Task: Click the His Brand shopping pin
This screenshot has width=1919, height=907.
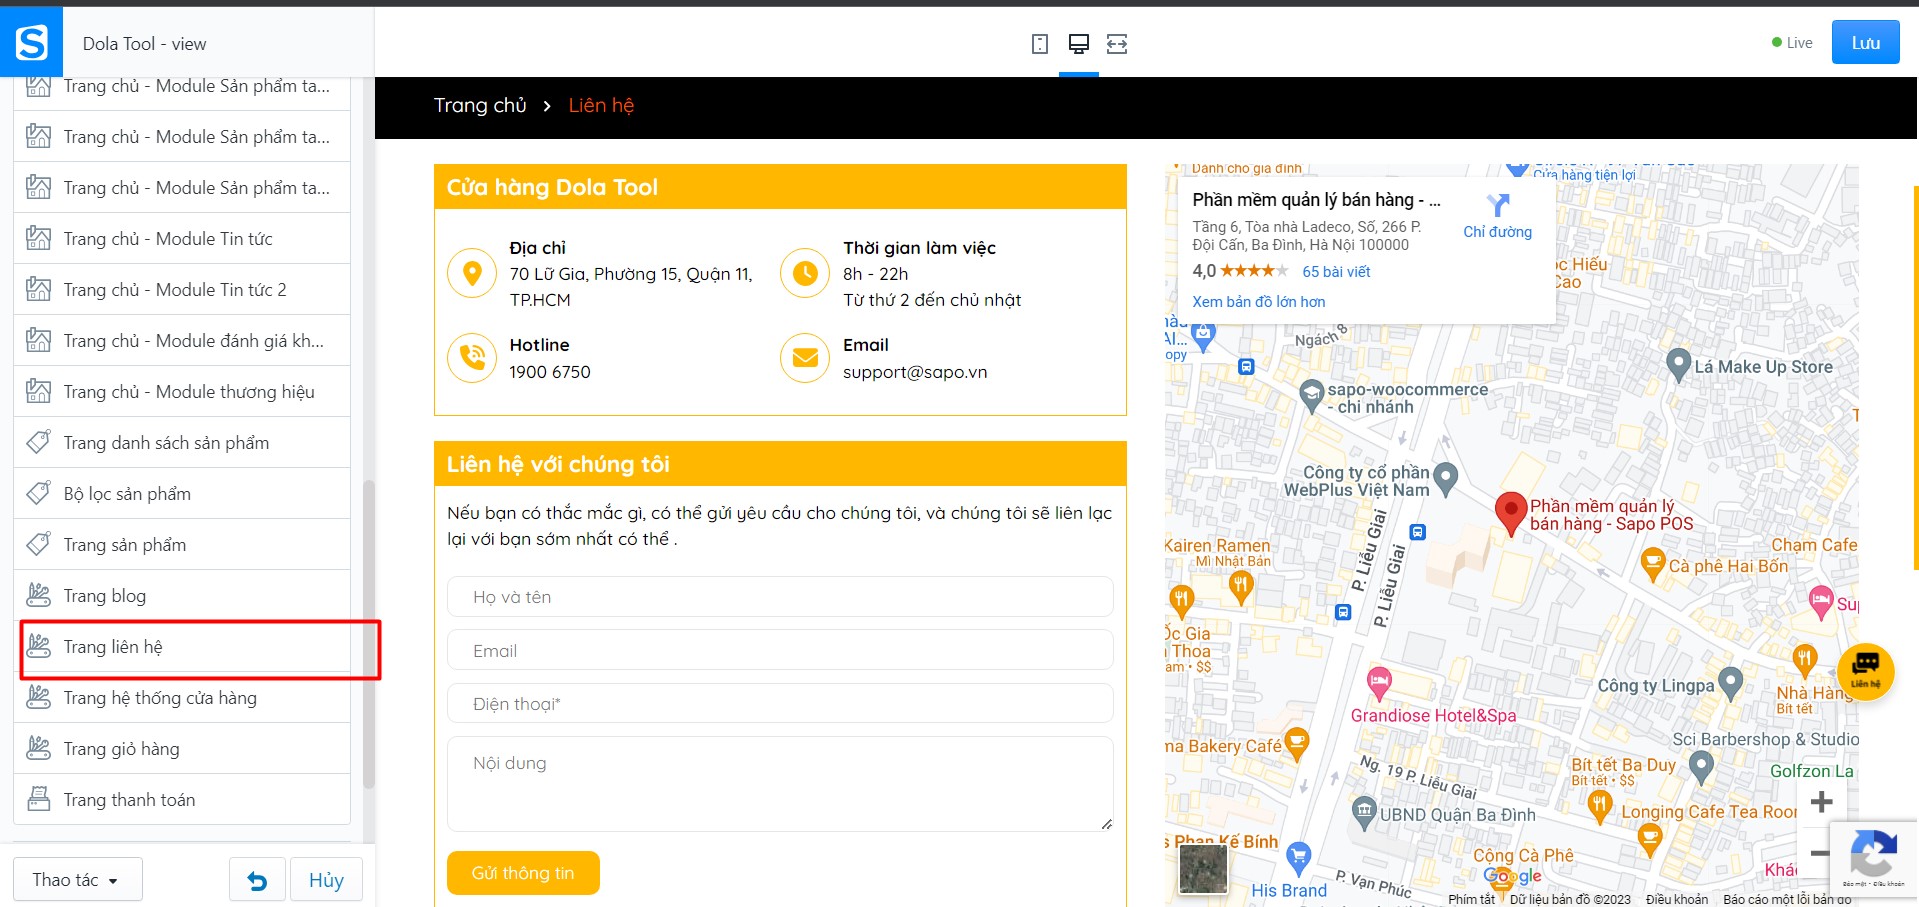Action: pos(1299,857)
